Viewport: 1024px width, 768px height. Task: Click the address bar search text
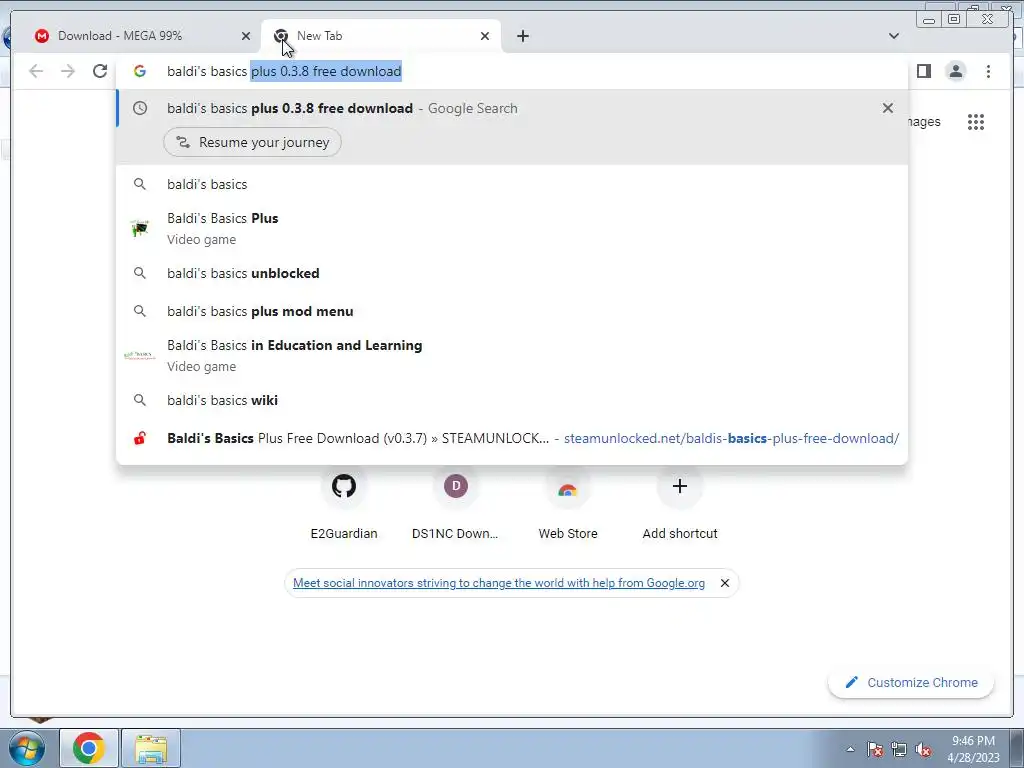pyautogui.click(x=284, y=71)
